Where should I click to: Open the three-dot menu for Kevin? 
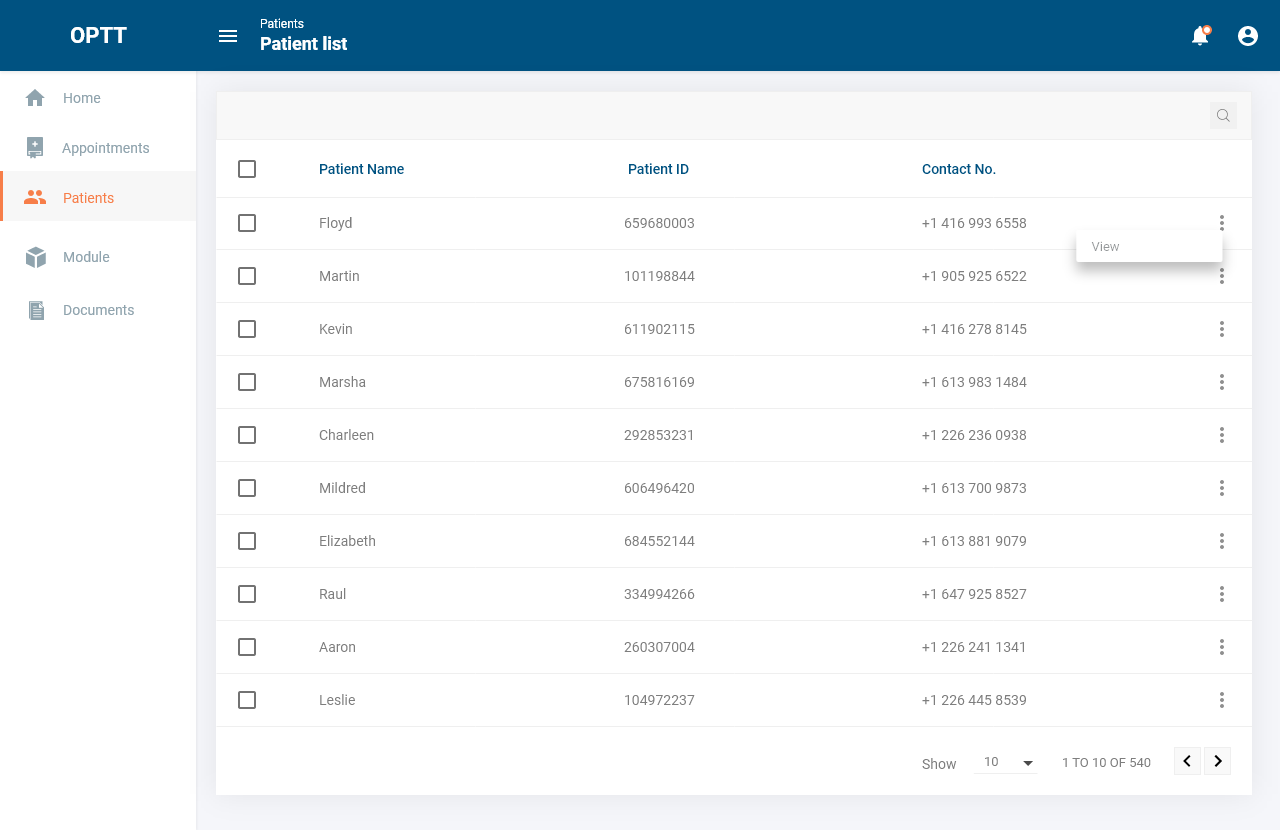pos(1222,329)
